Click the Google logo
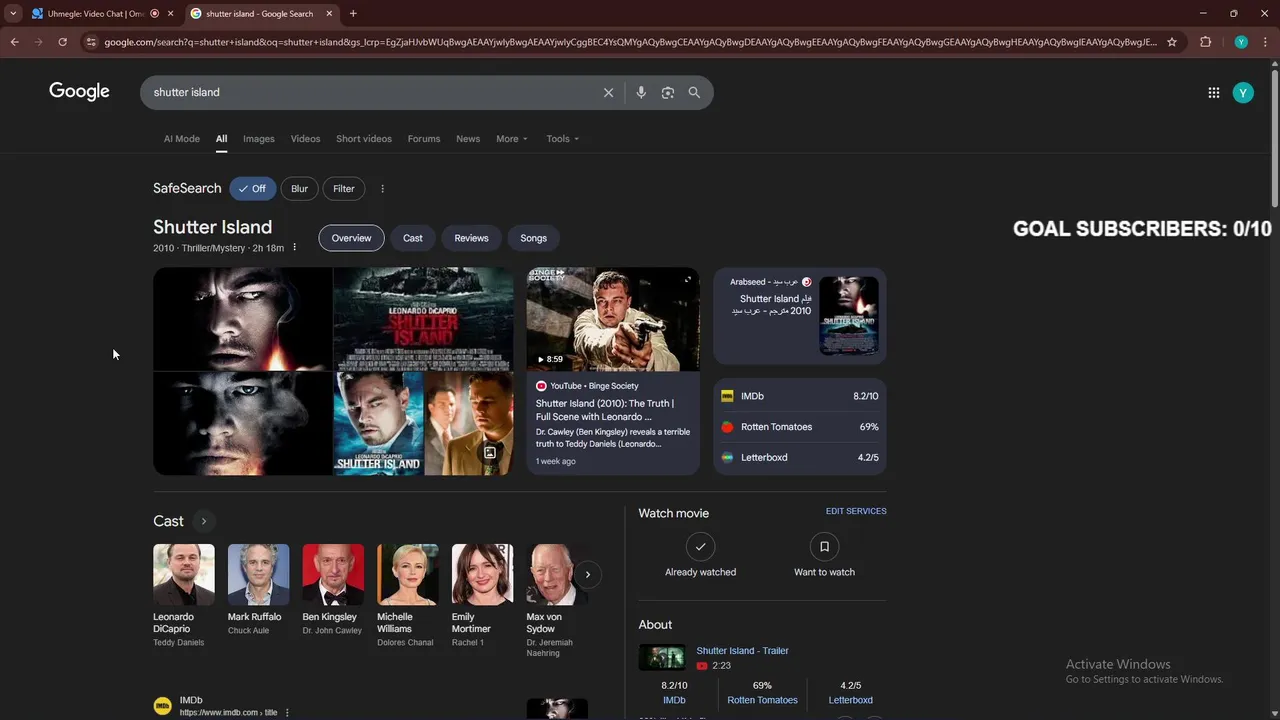Screen dimensions: 1280x720 click(79, 92)
